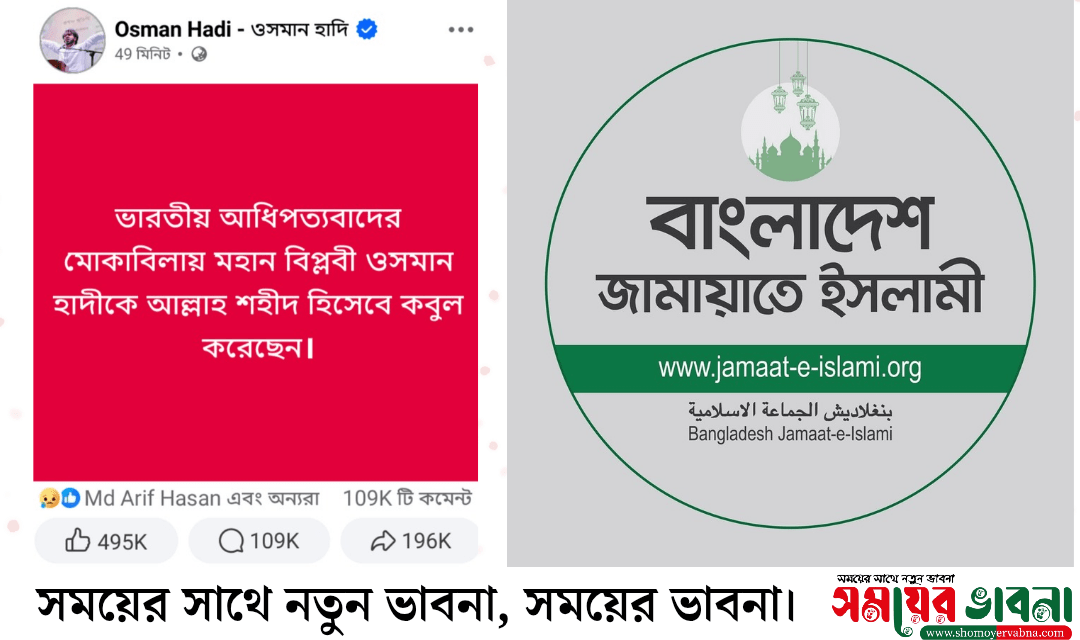Click the 49 মিনিট post timestamp
The width and height of the screenshot is (1080, 640).
(x=143, y=54)
